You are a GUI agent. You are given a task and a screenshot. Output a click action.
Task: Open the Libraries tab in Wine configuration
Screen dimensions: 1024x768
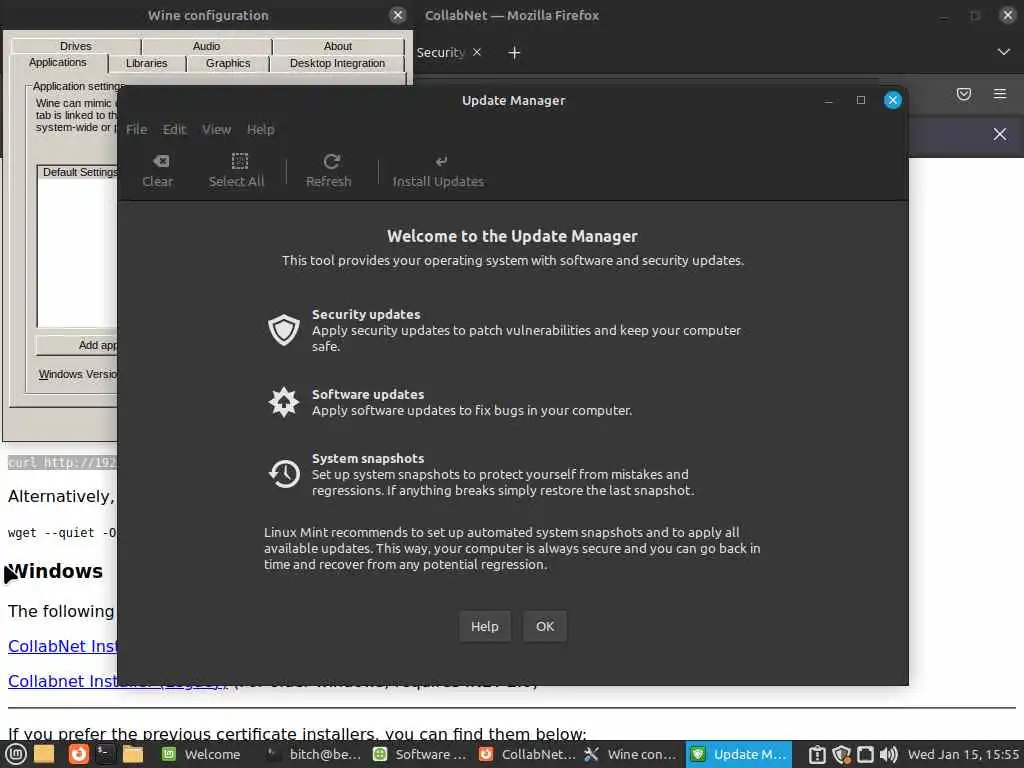146,63
